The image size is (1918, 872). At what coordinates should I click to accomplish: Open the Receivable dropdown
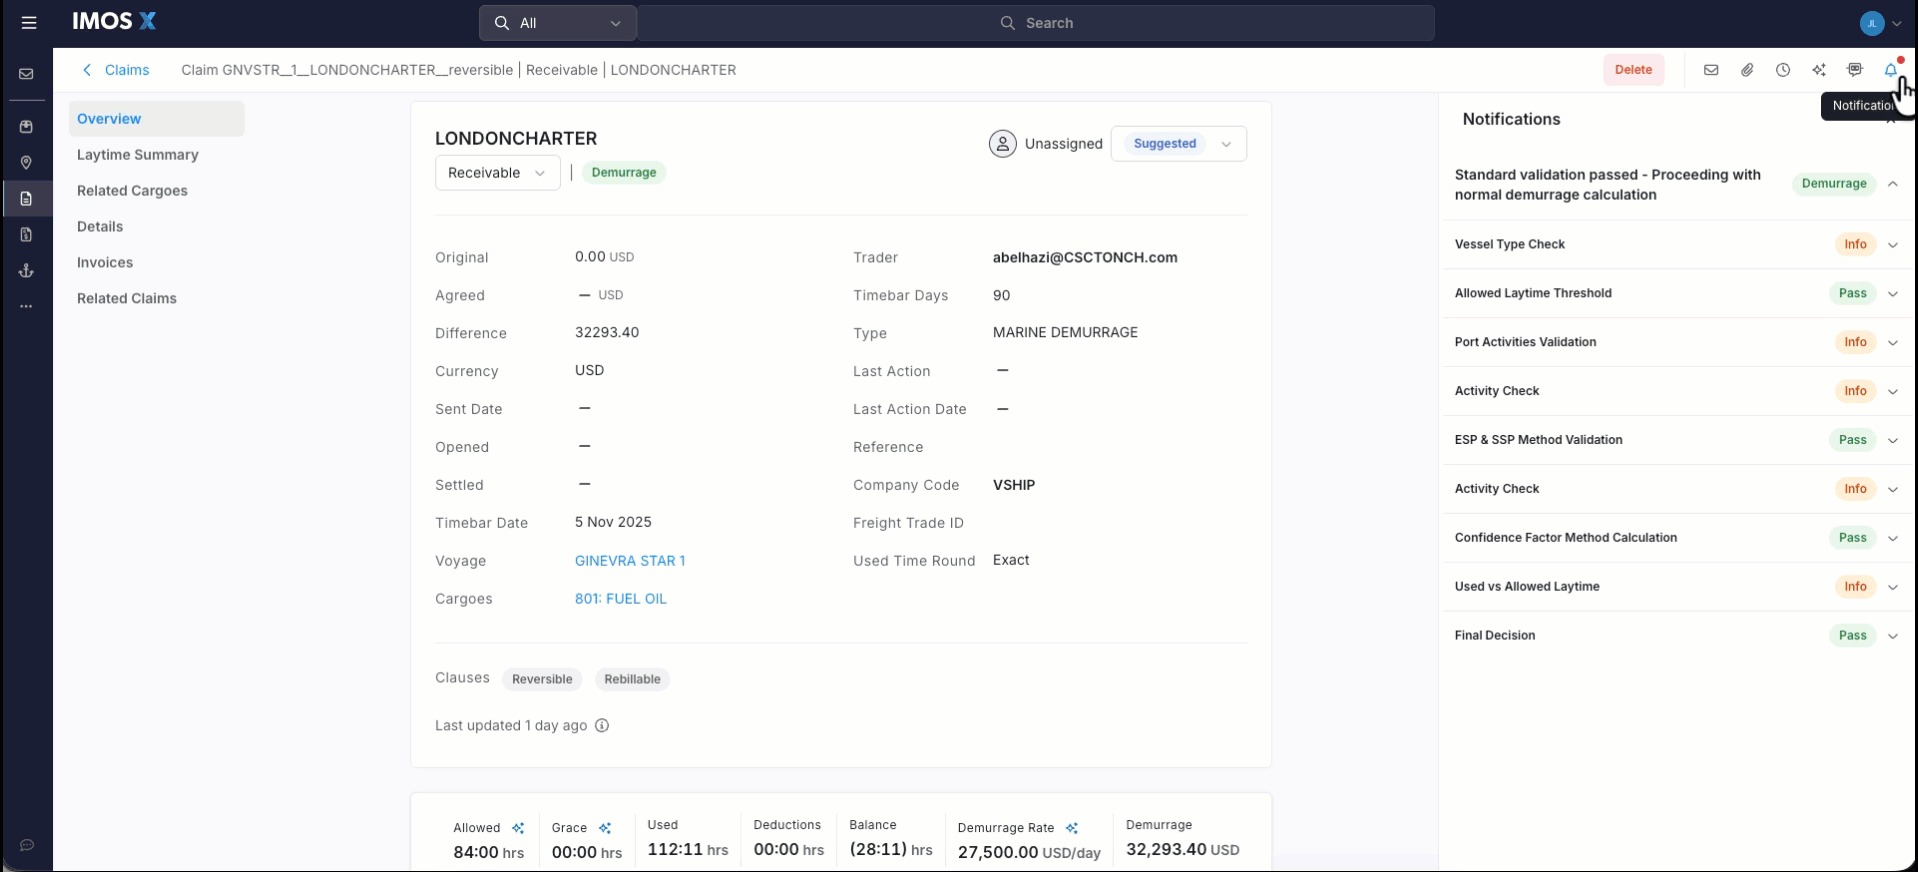pyautogui.click(x=497, y=173)
